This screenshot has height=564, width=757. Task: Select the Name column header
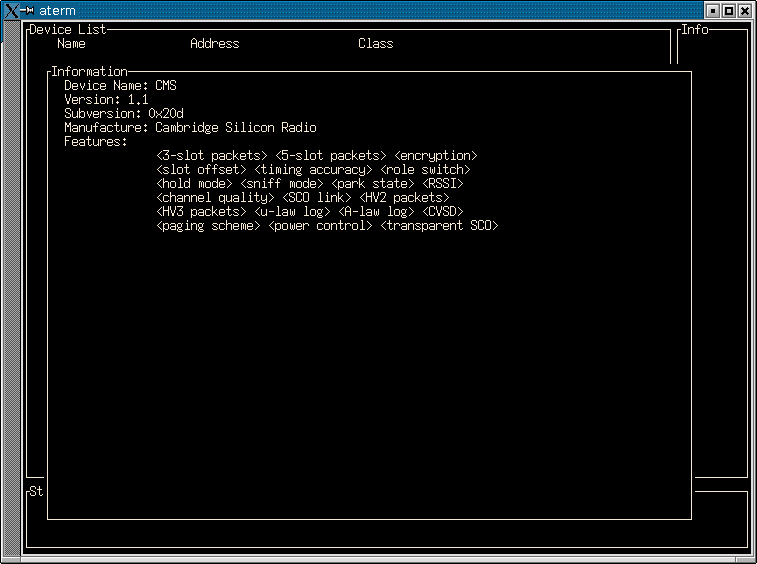[x=71, y=43]
